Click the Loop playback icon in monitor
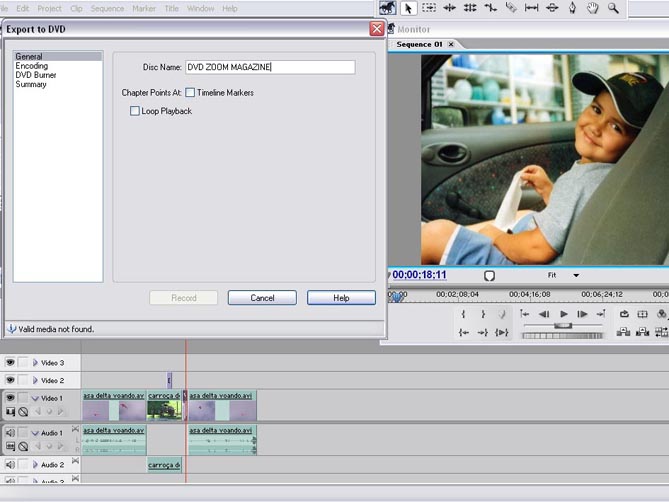This screenshot has height=502, width=669. [x=623, y=314]
